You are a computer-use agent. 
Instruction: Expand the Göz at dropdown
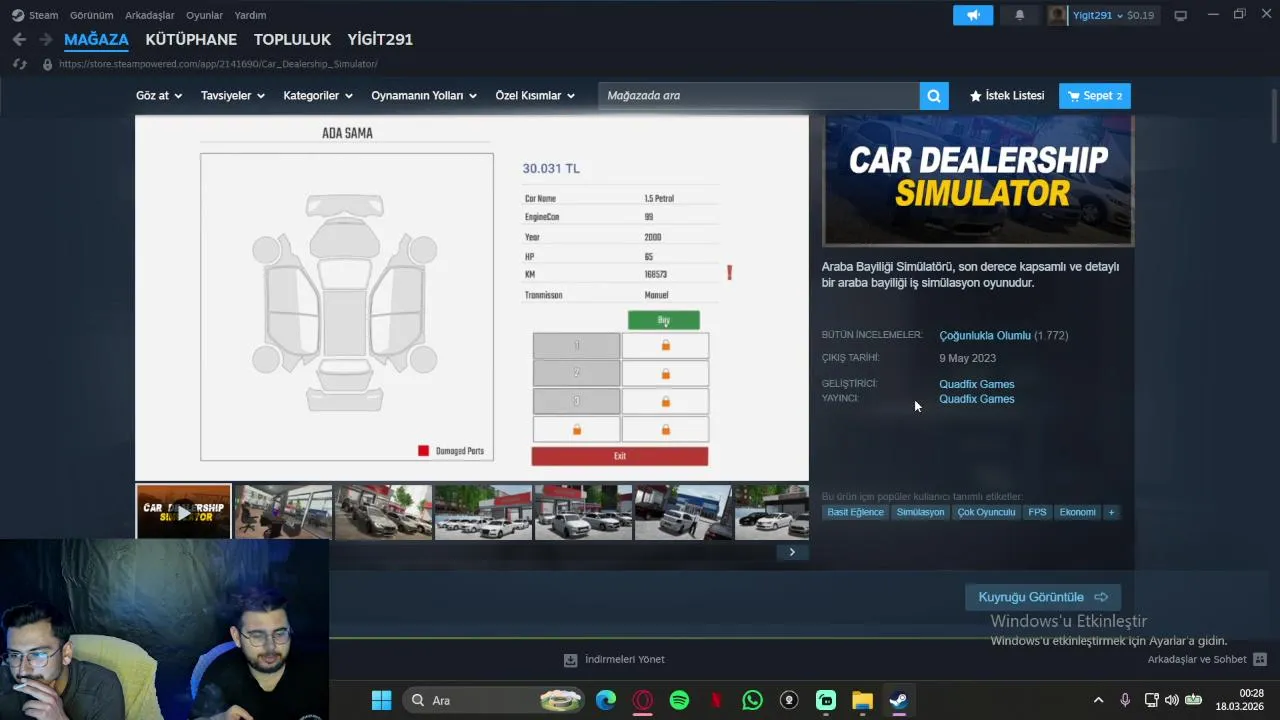point(159,96)
